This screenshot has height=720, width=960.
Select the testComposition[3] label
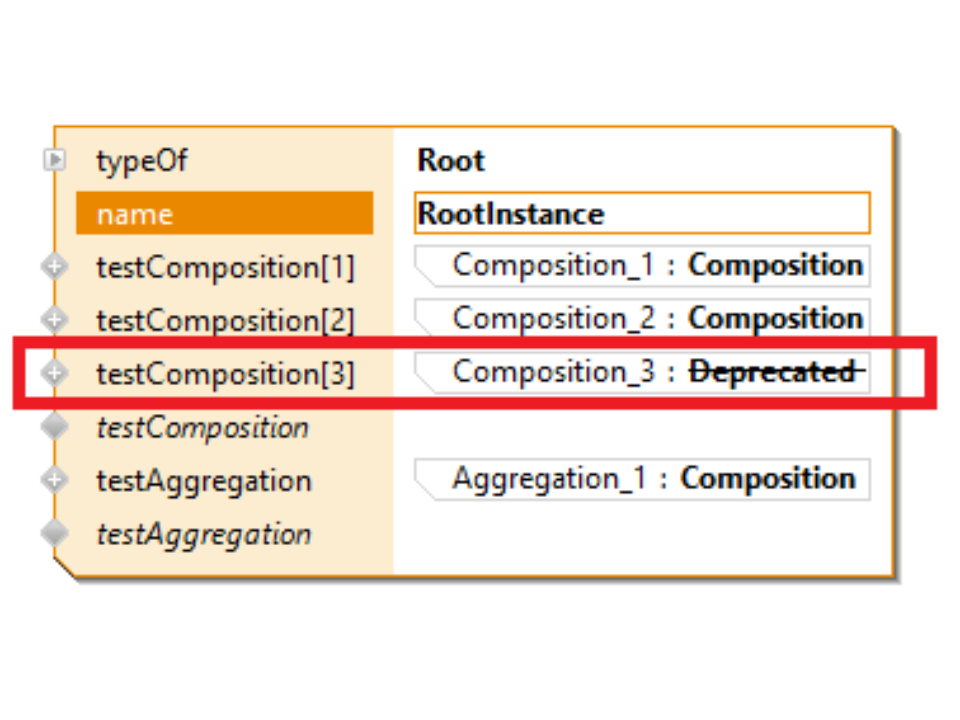click(x=225, y=373)
